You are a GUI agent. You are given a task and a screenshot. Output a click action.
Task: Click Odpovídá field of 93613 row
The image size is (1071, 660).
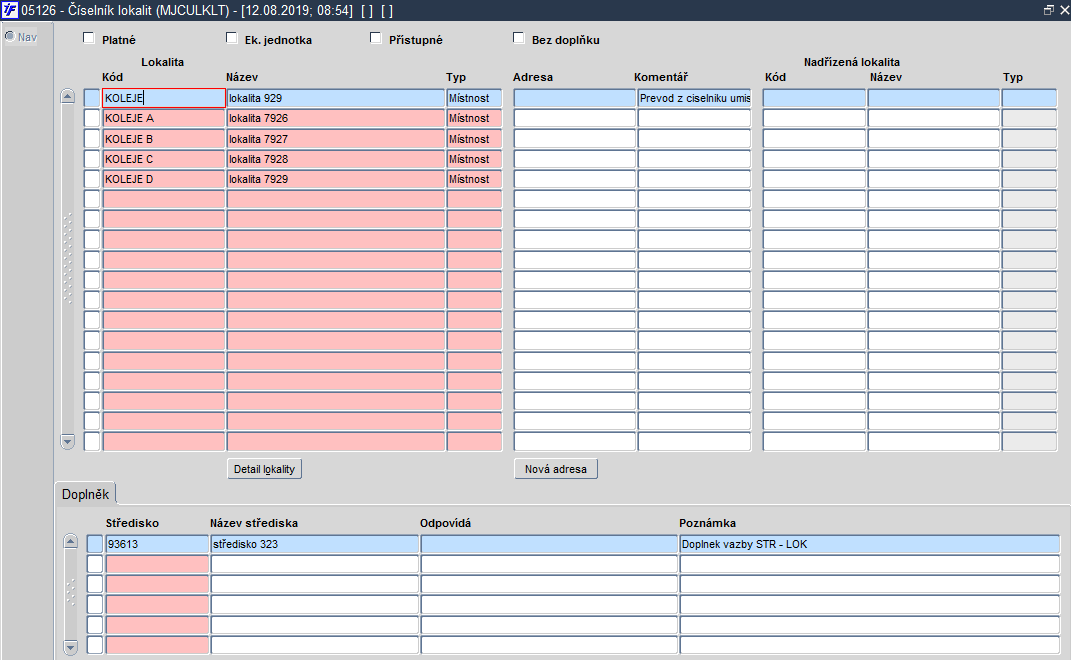[549, 544]
